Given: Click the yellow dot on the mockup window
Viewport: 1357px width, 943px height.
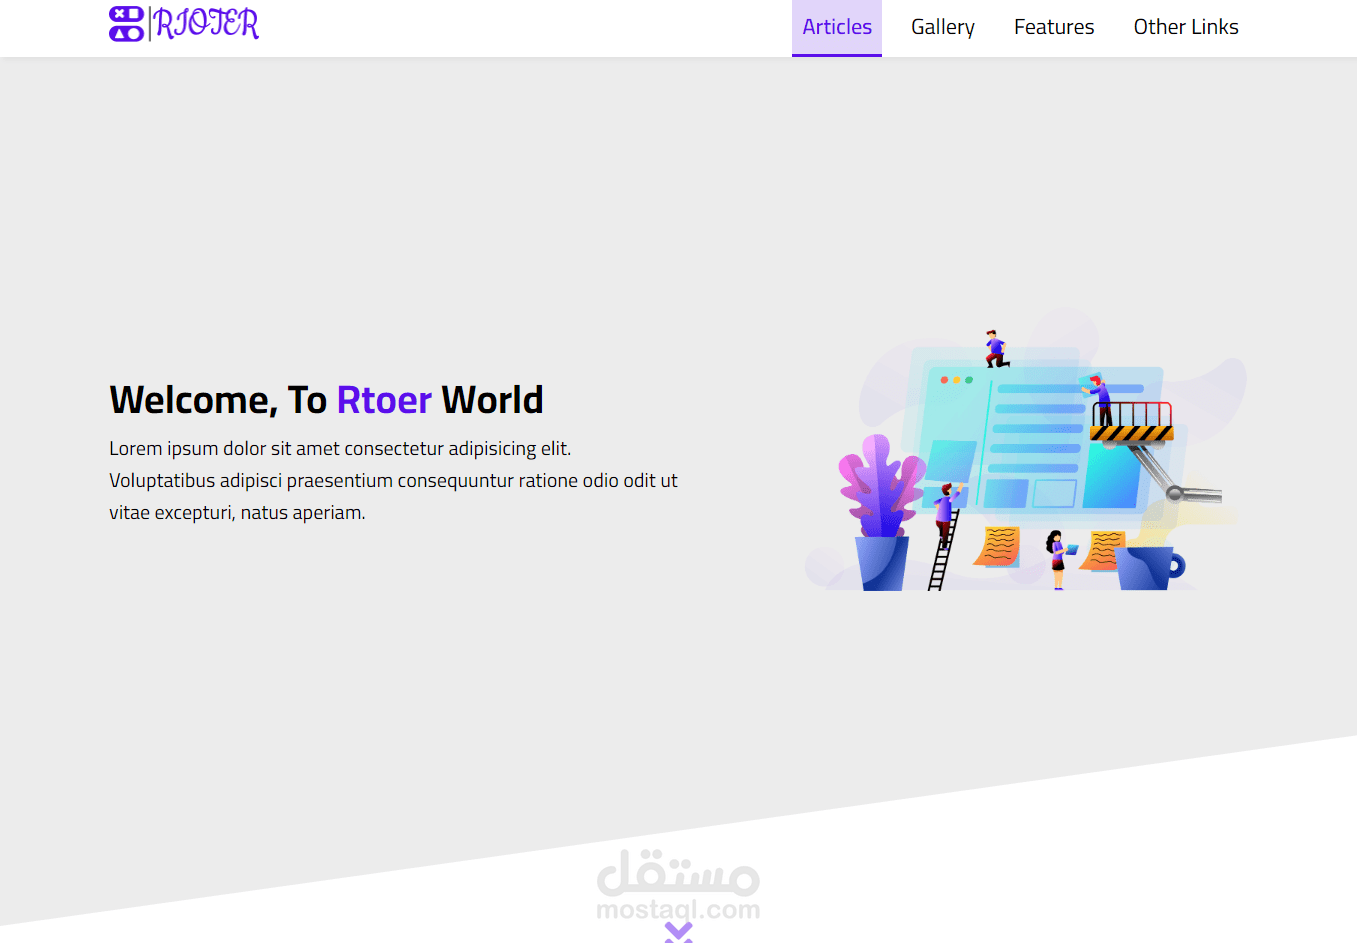Looking at the screenshot, I should click(x=957, y=380).
